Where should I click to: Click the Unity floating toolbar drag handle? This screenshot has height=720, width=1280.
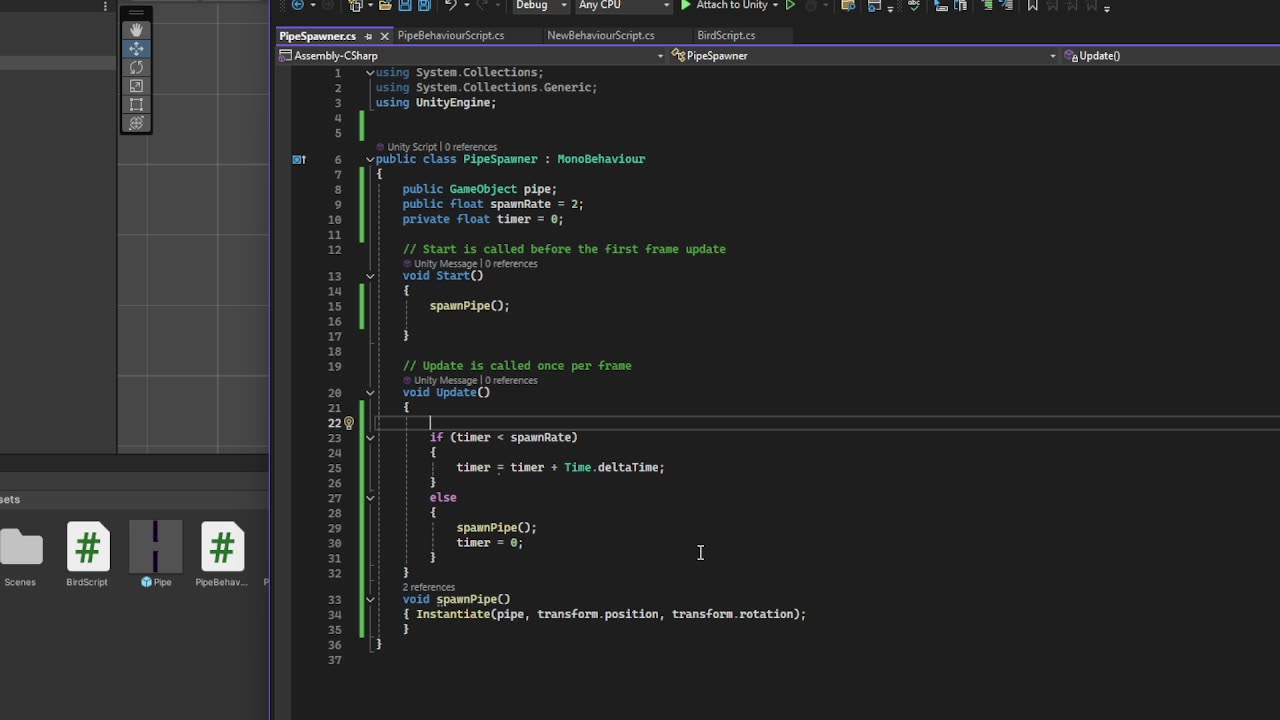tap(136, 14)
